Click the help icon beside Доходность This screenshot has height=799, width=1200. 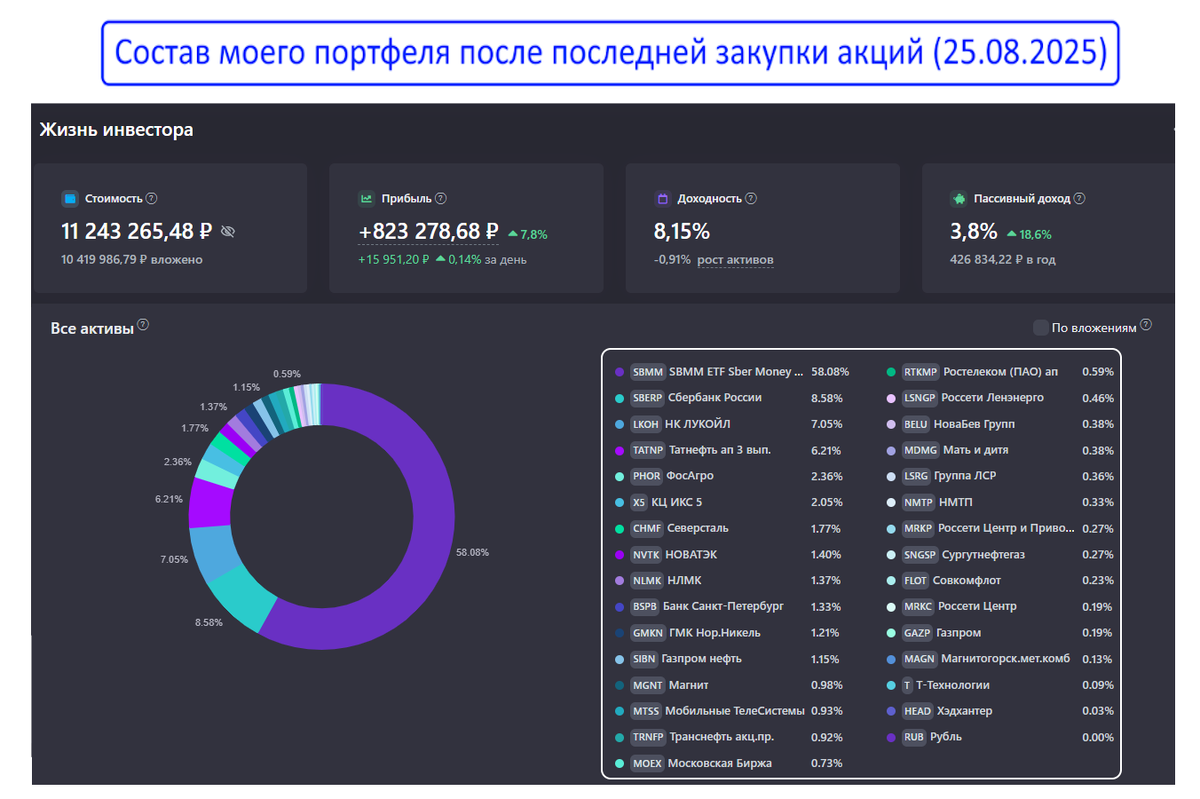click(751, 199)
